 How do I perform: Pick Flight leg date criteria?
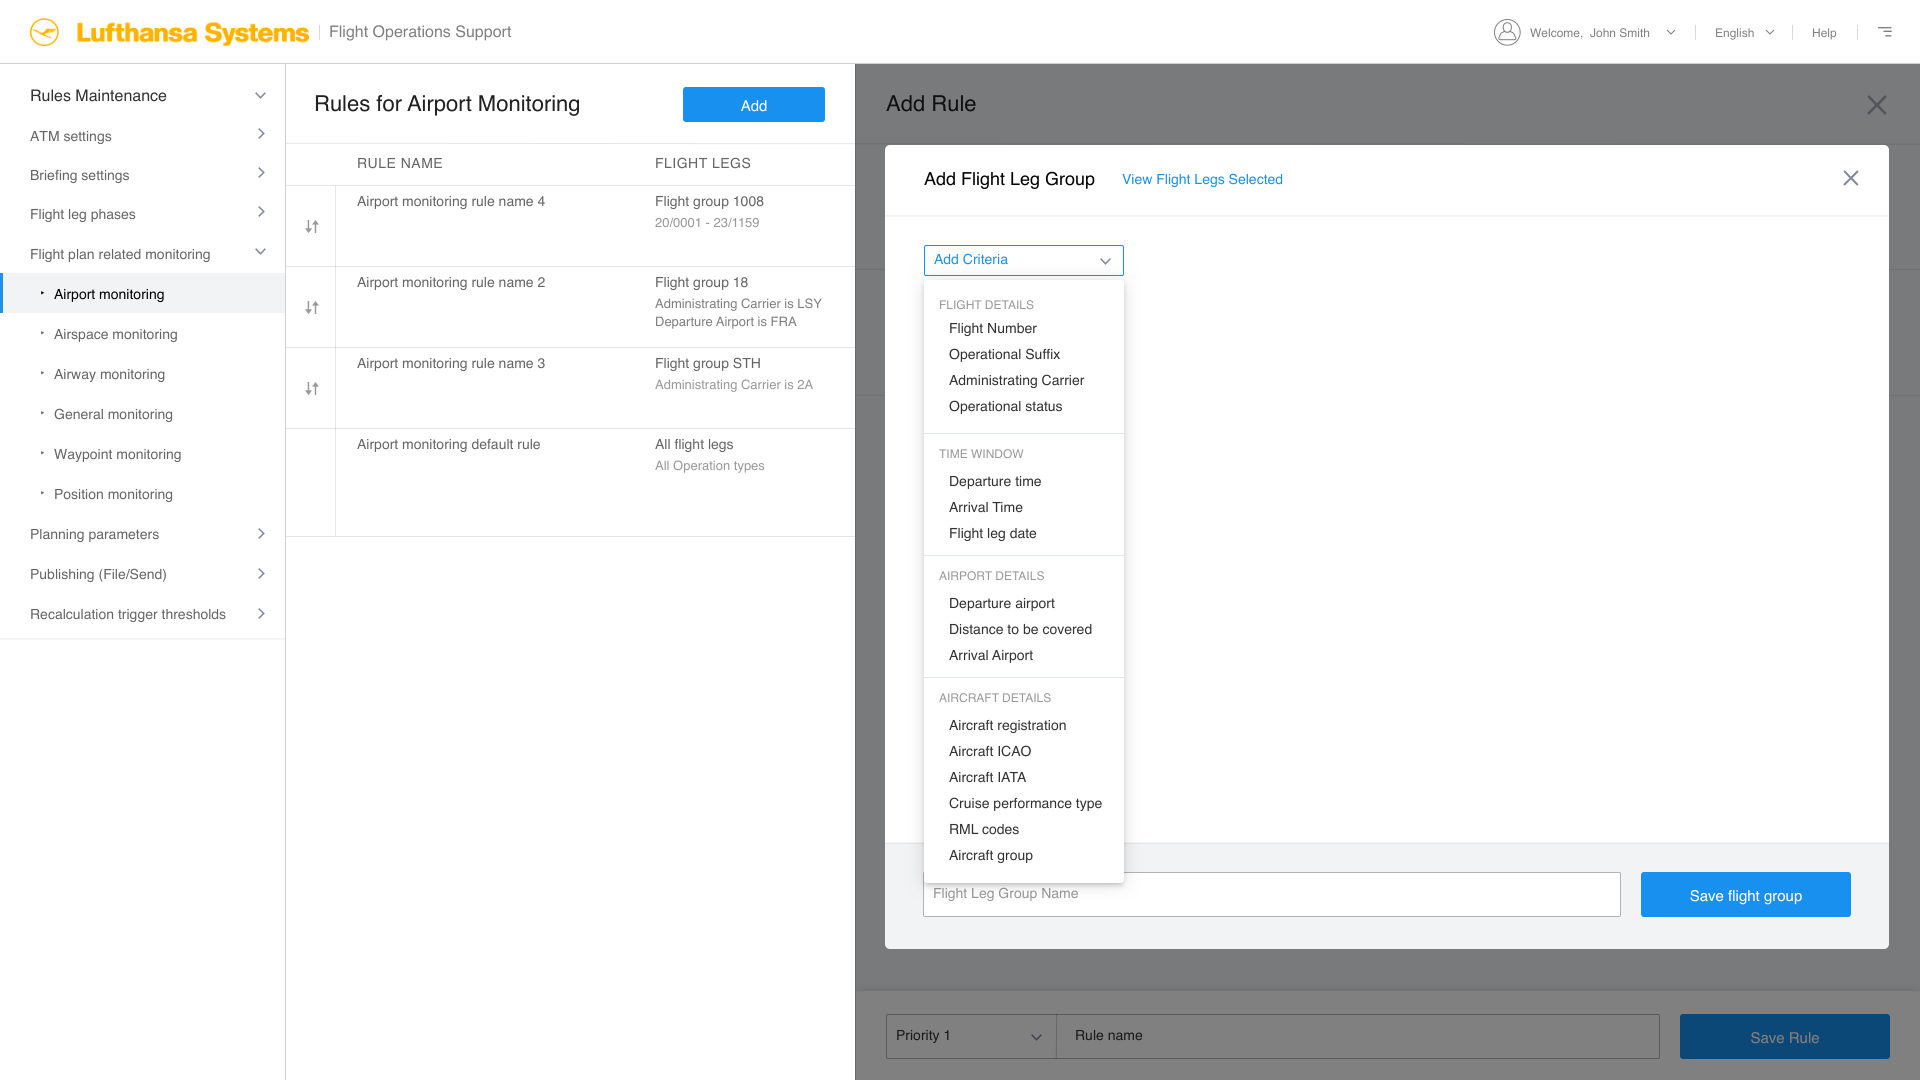click(x=992, y=533)
